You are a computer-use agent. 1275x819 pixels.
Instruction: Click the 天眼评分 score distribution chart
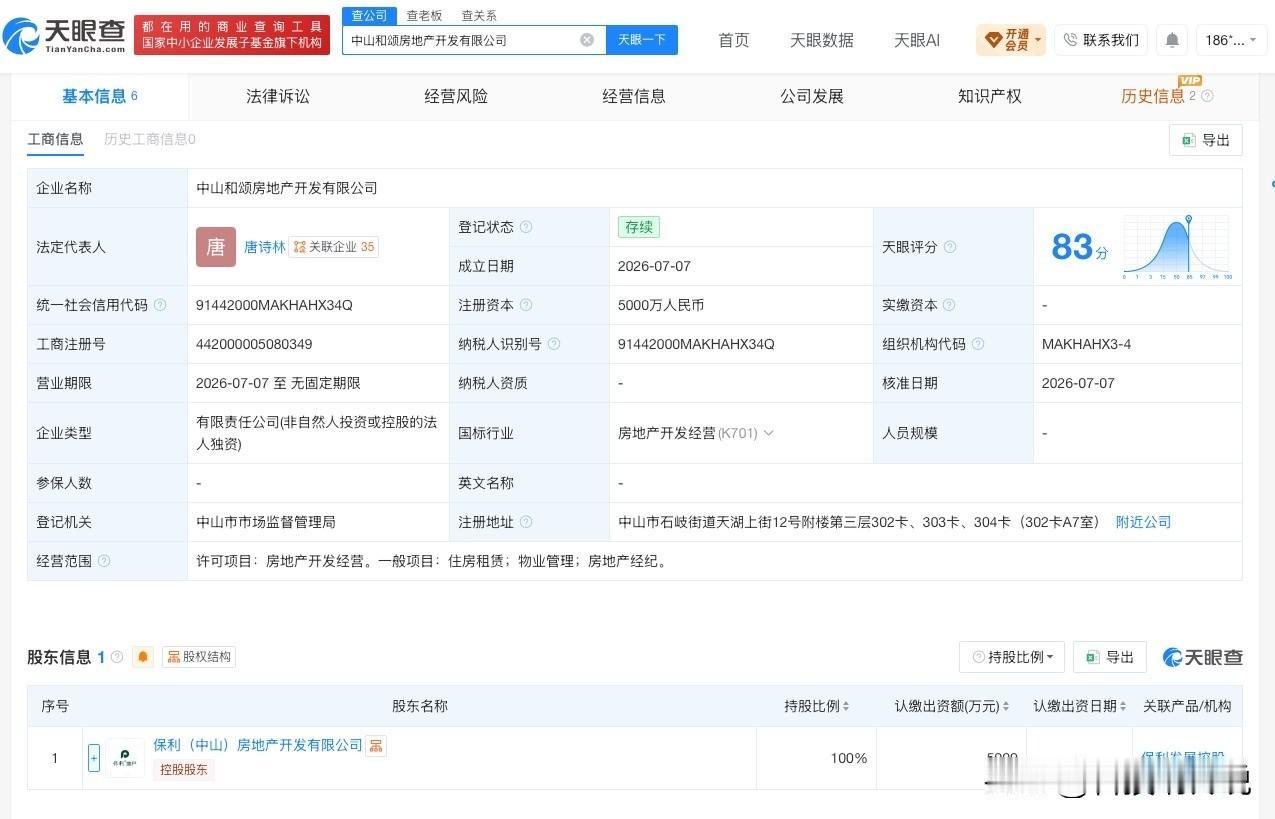pos(1178,247)
